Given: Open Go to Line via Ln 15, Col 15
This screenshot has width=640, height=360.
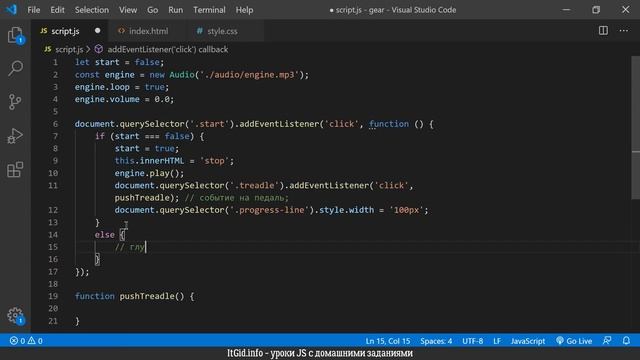Looking at the screenshot, I should click(388, 341).
